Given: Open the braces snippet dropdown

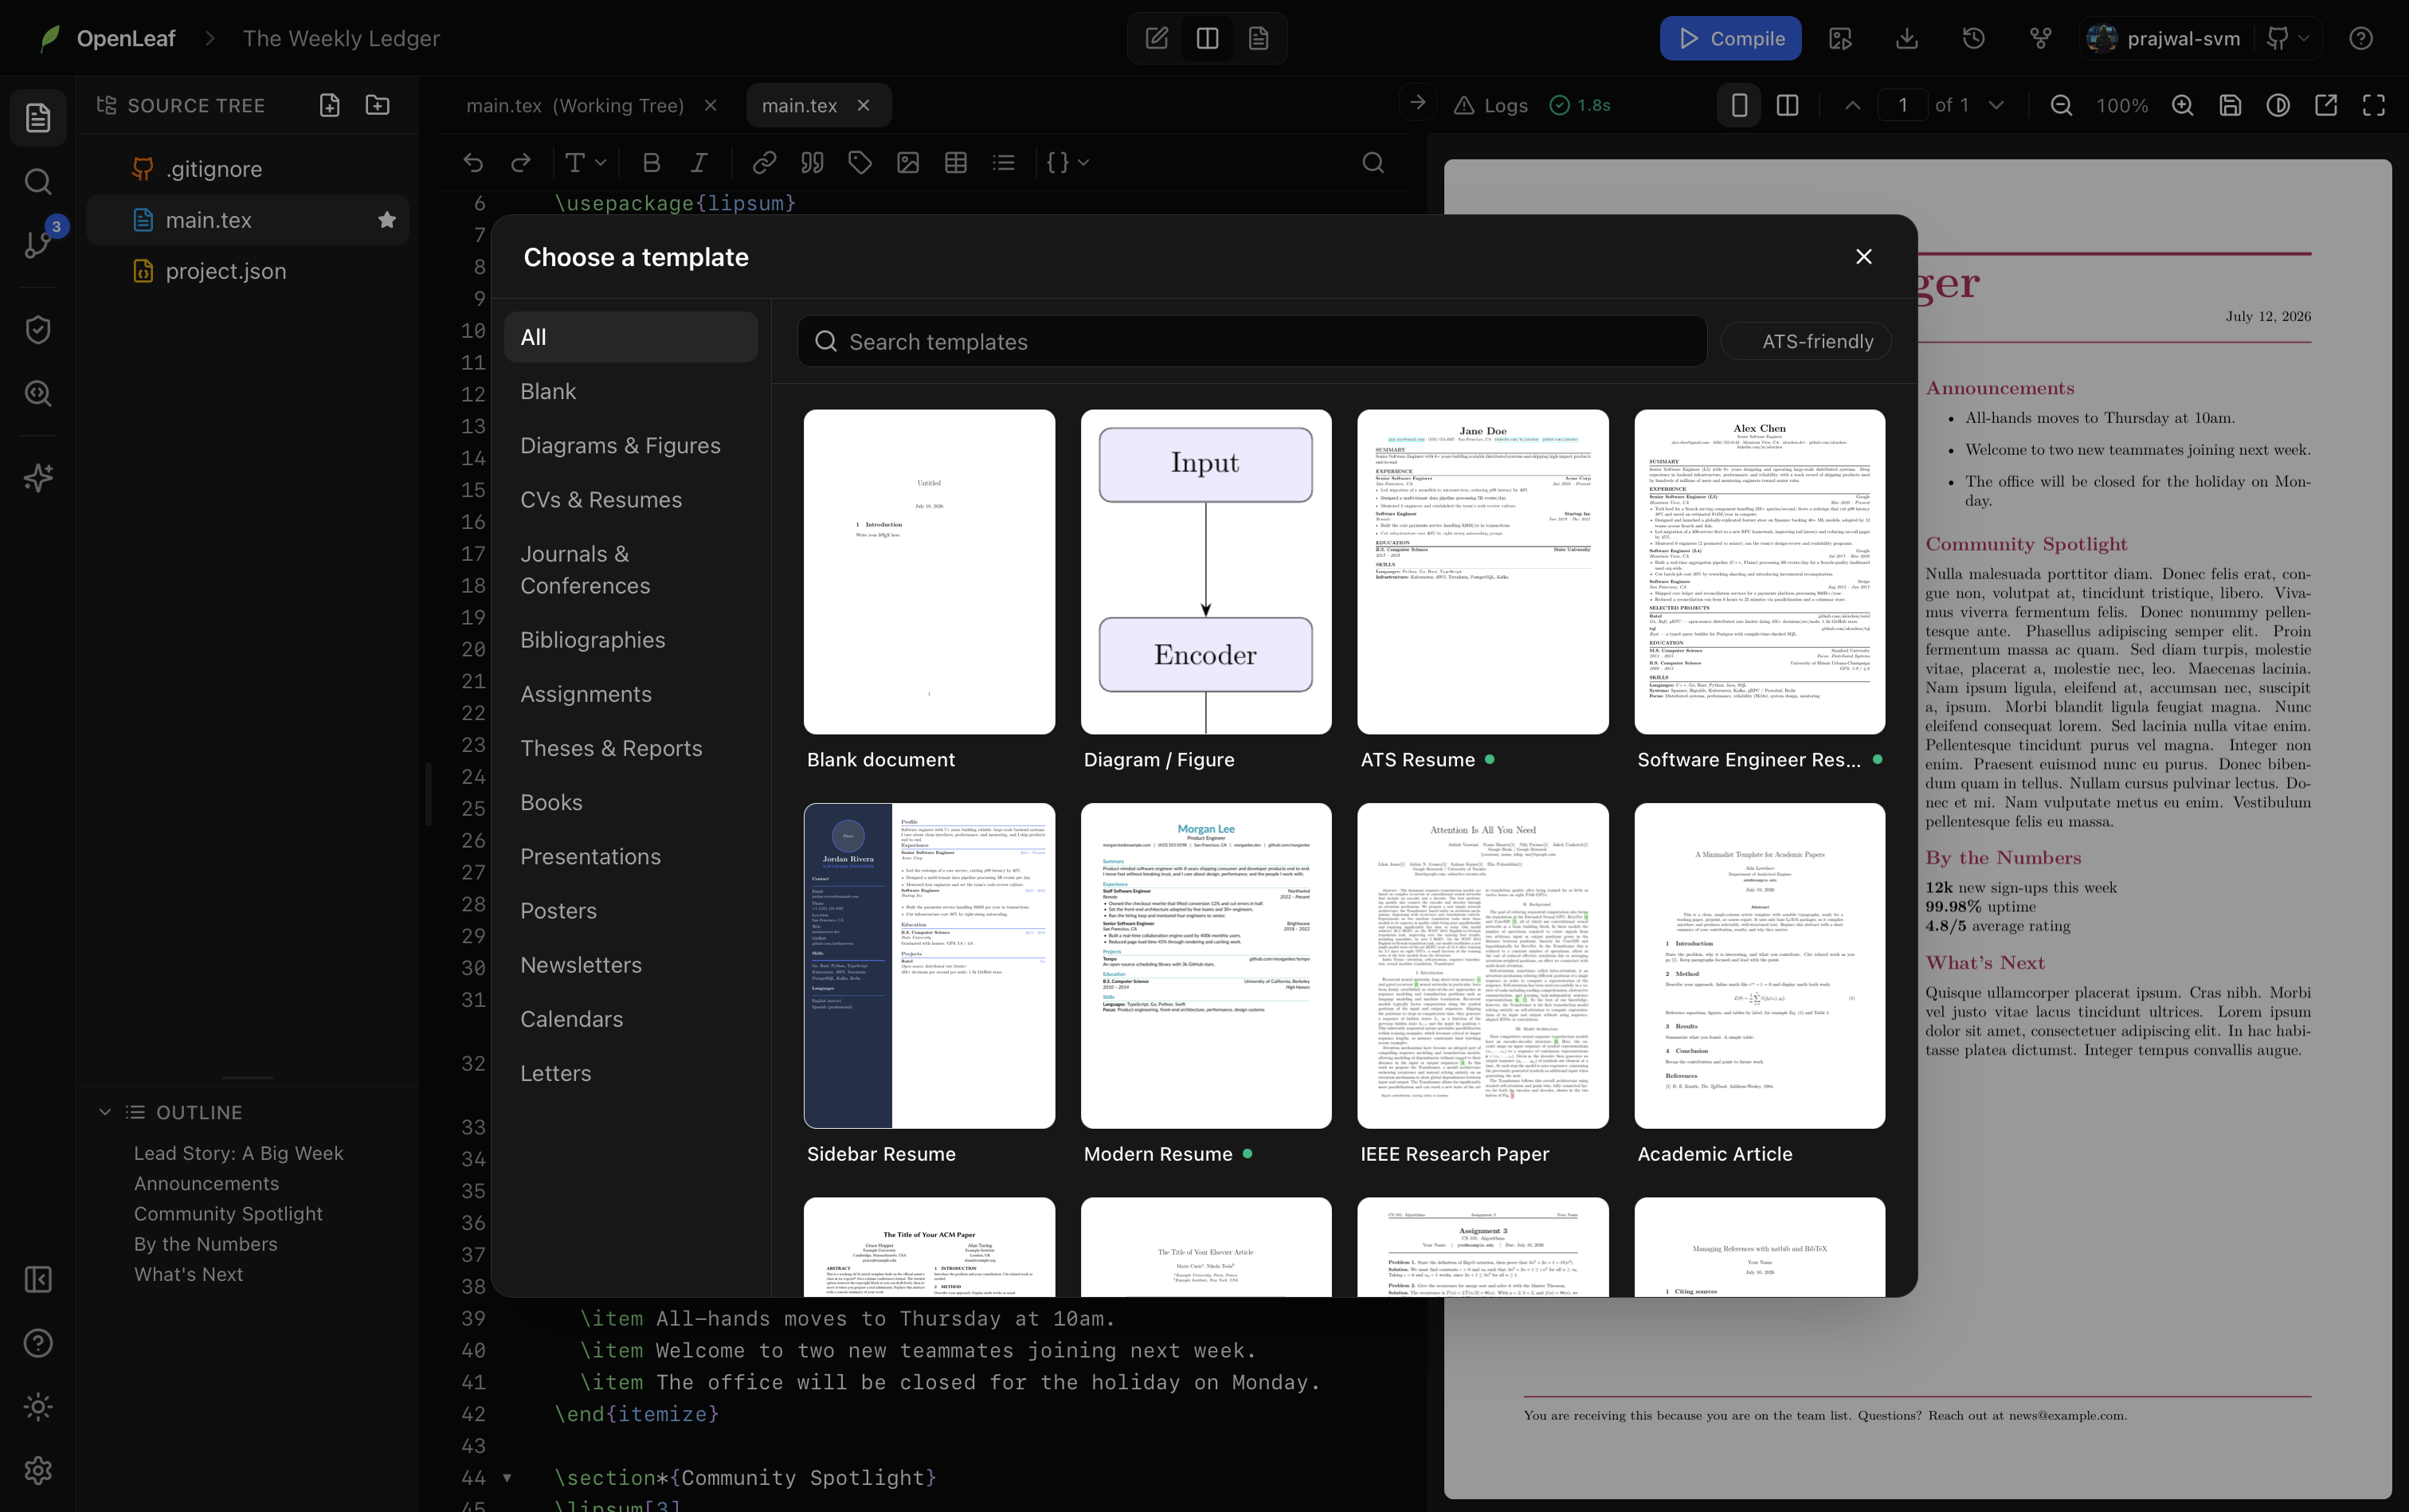Looking at the screenshot, I should coord(1067,162).
